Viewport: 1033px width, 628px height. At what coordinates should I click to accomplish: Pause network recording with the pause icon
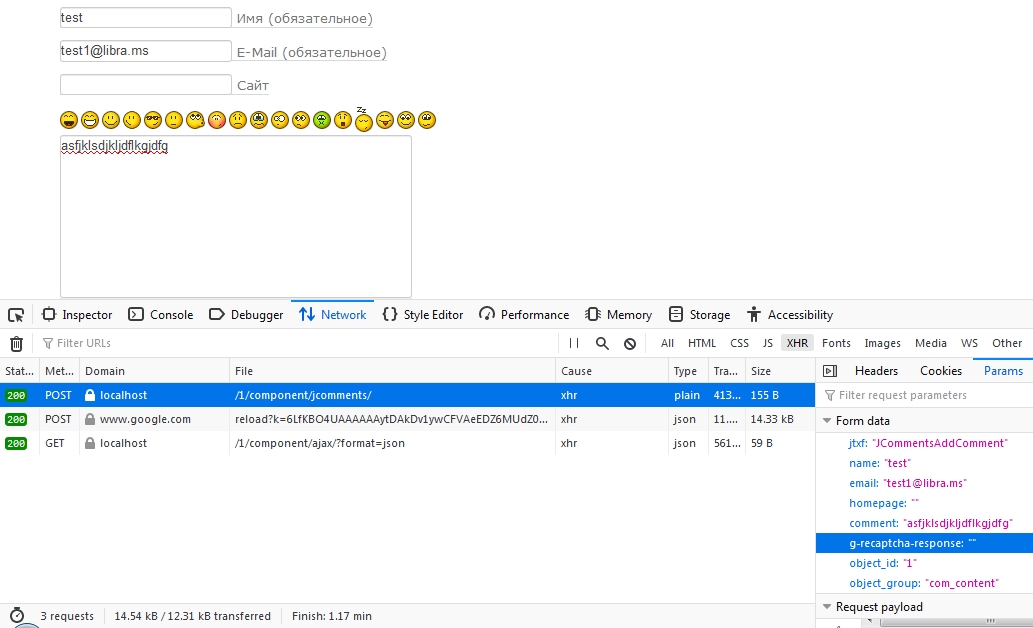(x=574, y=343)
